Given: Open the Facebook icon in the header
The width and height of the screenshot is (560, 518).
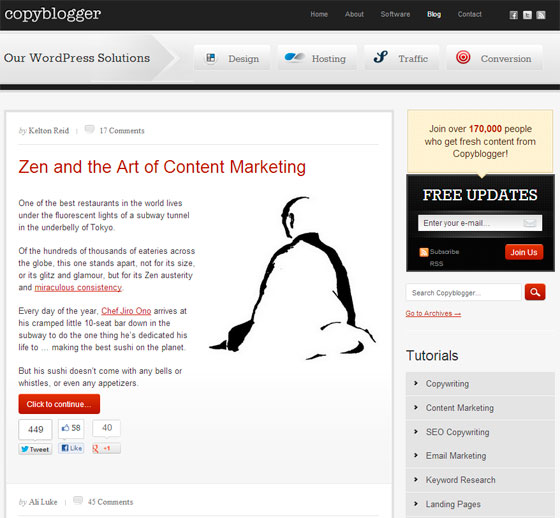Looking at the screenshot, I should [x=514, y=15].
